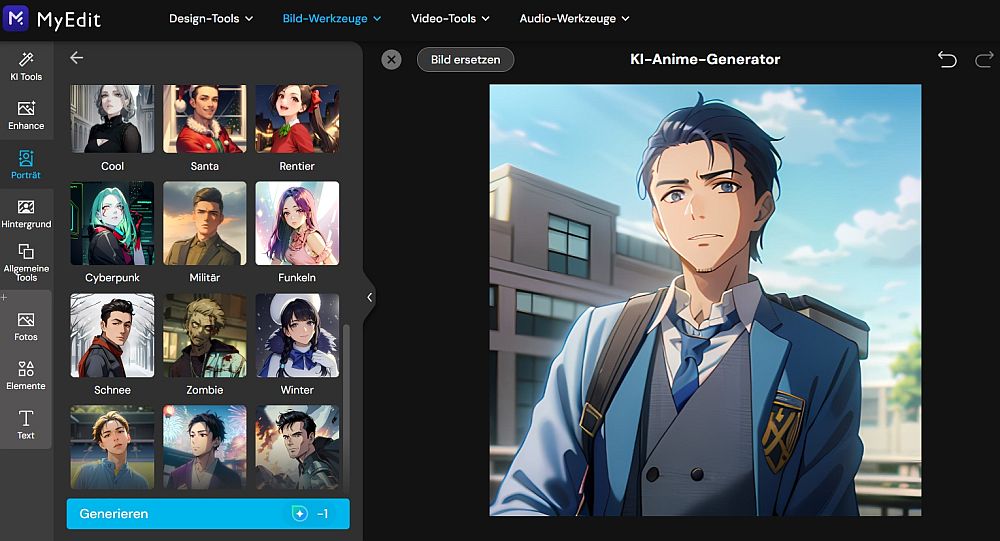This screenshot has height=541, width=1000.
Task: Expand the Audio-Werkzeuge dropdown menu
Action: coord(575,19)
